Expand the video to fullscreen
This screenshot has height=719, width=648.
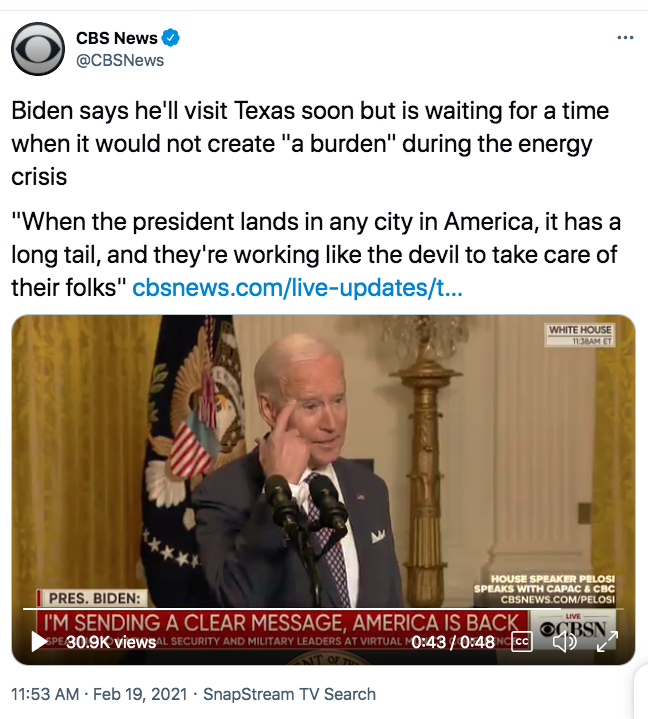tap(607, 642)
